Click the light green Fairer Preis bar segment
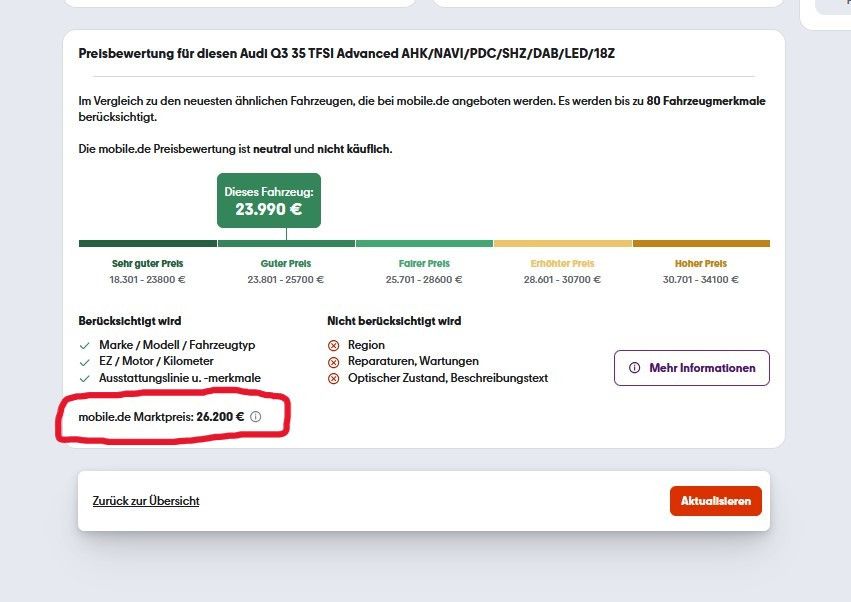This screenshot has height=602, width=851. [x=424, y=243]
